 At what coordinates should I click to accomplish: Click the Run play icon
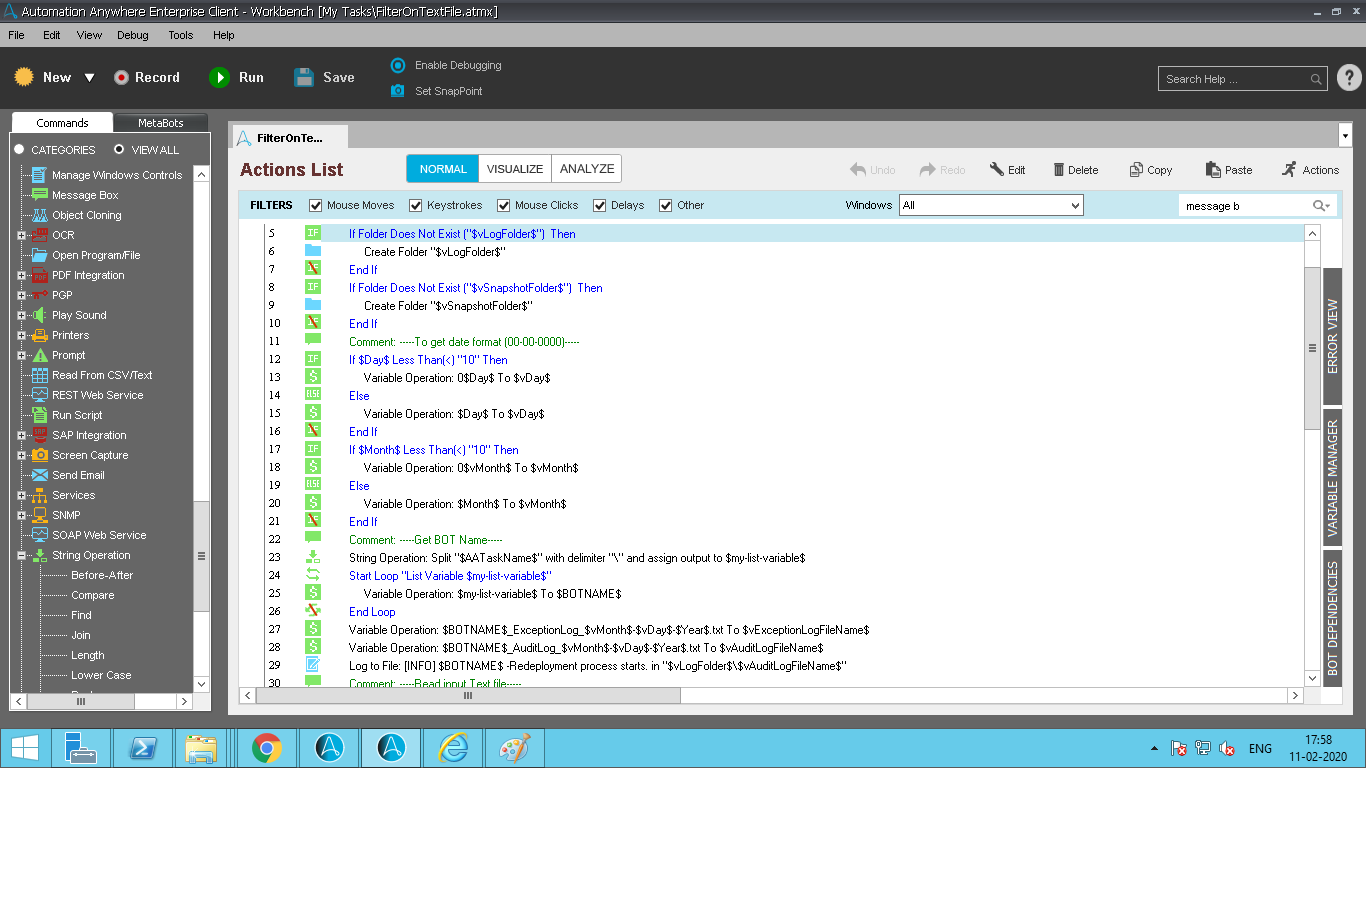point(219,77)
